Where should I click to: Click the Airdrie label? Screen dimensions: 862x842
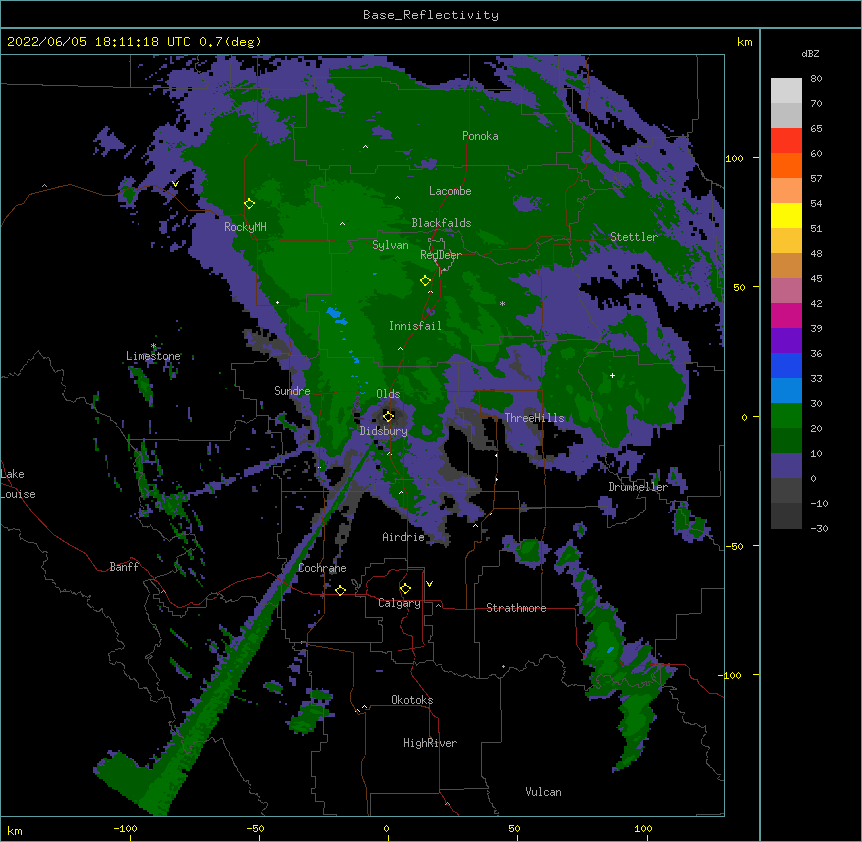click(403, 537)
